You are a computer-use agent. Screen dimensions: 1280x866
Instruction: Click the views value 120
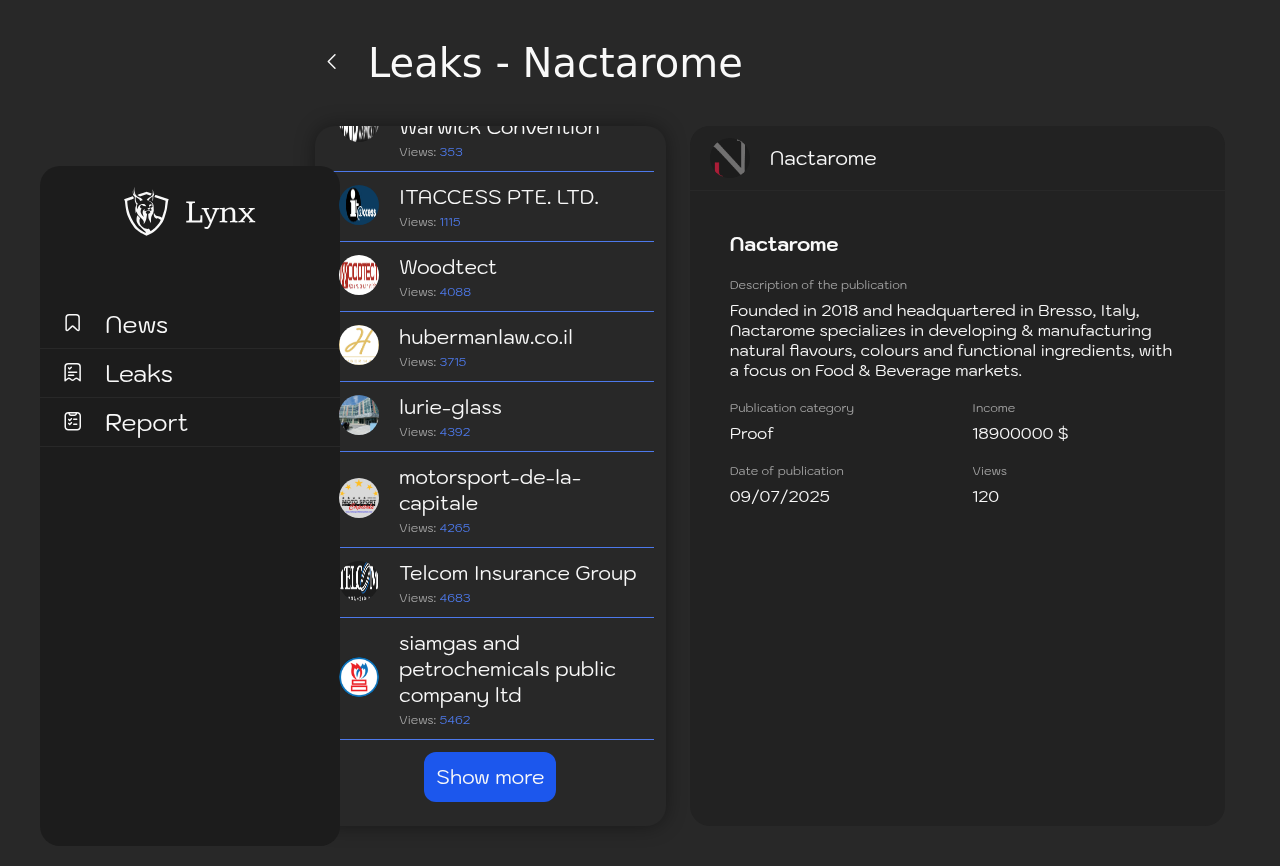click(986, 496)
